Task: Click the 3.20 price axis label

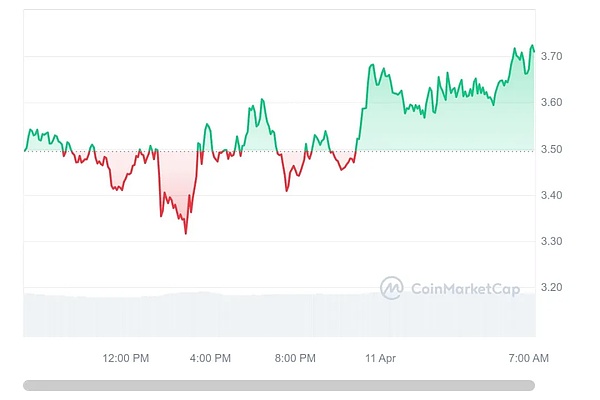Action: [x=551, y=288]
